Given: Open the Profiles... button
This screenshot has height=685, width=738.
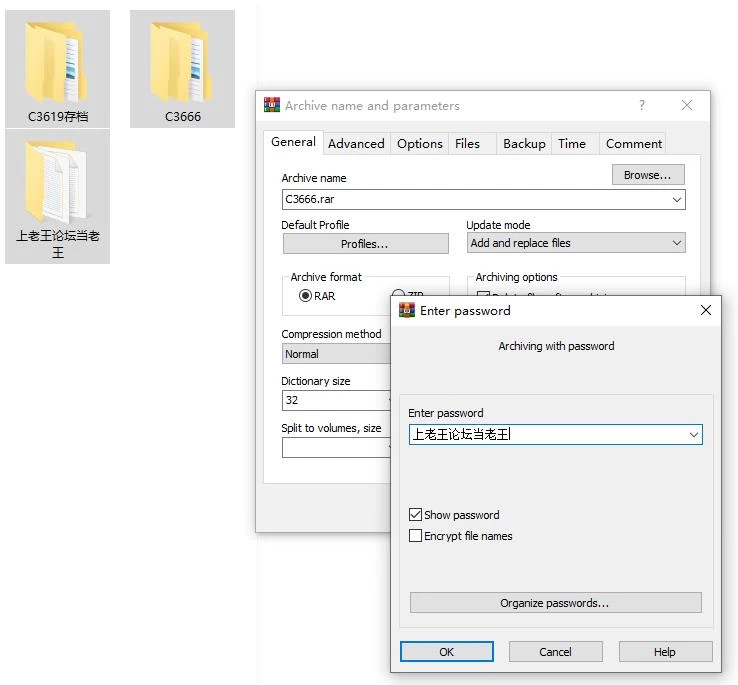Looking at the screenshot, I should point(365,244).
